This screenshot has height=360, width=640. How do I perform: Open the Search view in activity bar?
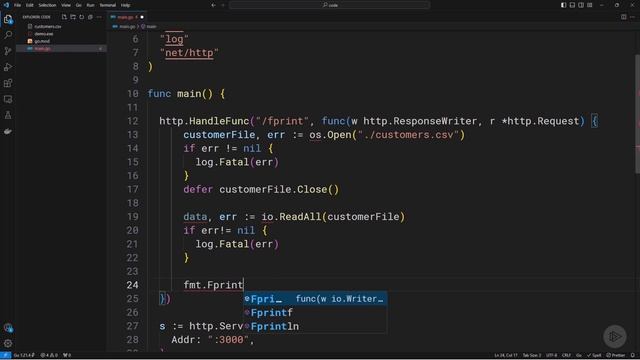[x=8, y=35]
